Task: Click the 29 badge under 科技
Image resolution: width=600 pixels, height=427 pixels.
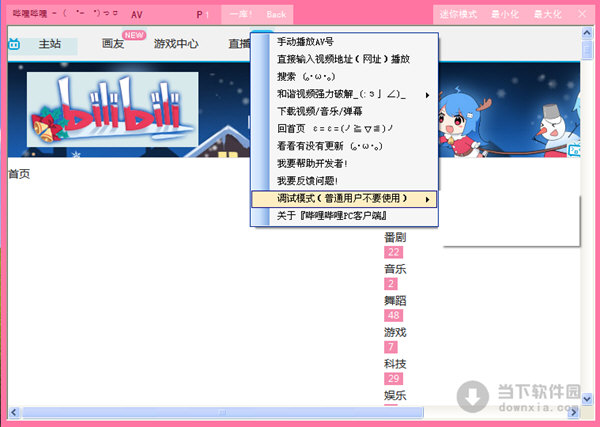Action: point(393,378)
